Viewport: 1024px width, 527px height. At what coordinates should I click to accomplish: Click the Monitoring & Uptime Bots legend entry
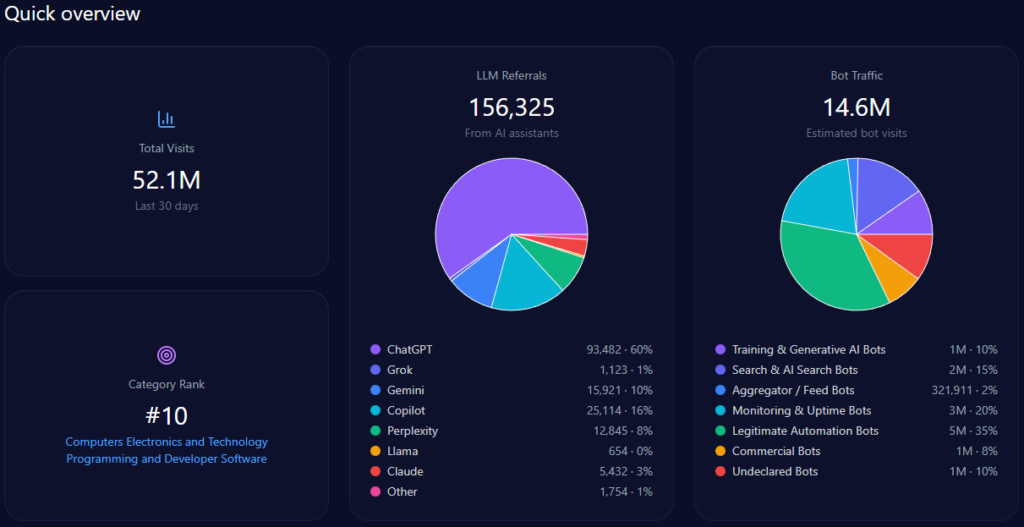tap(801, 411)
